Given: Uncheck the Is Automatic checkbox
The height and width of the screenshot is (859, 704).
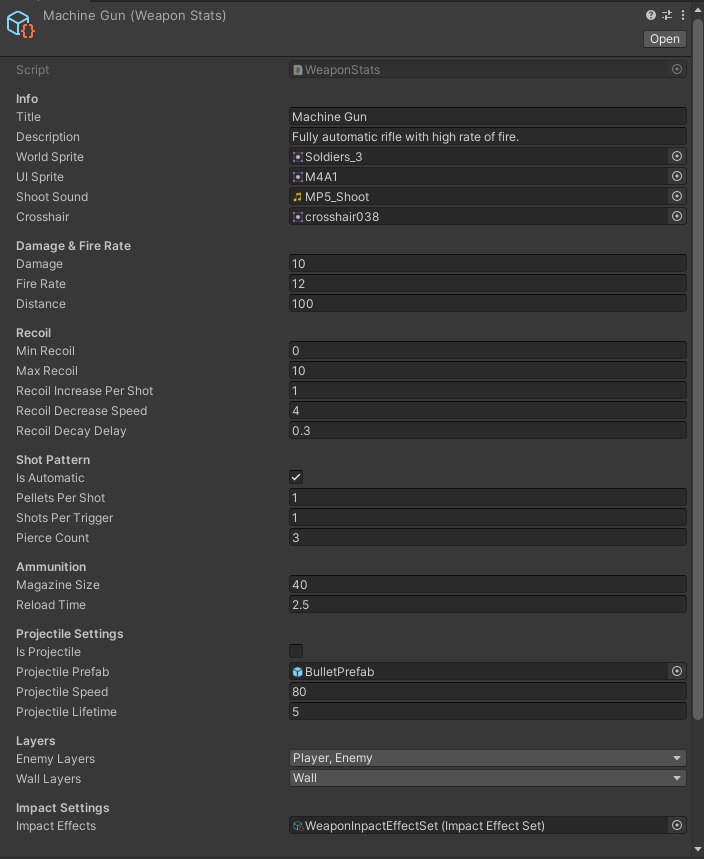Looking at the screenshot, I should pos(296,478).
